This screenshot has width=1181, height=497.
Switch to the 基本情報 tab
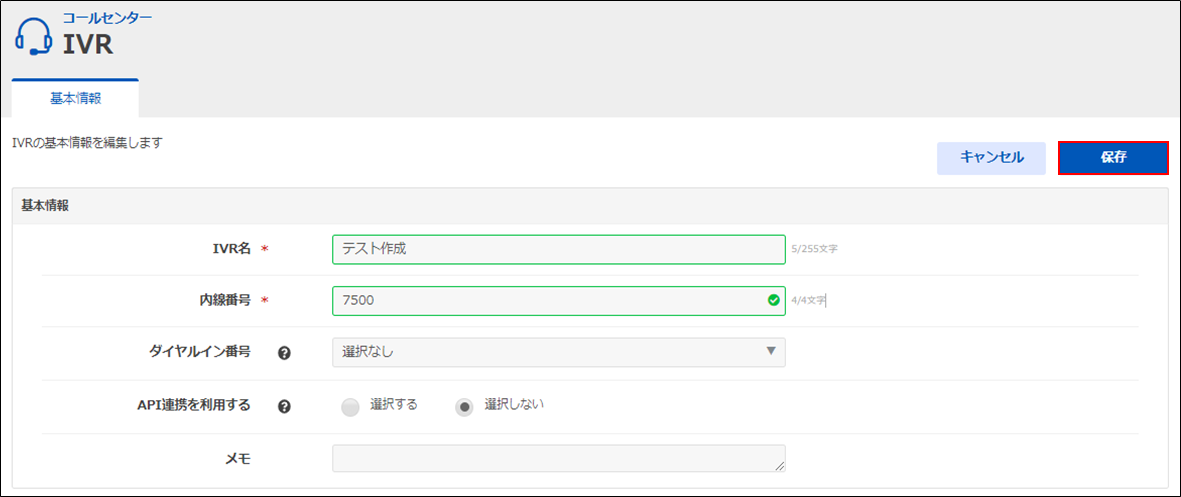[75, 99]
